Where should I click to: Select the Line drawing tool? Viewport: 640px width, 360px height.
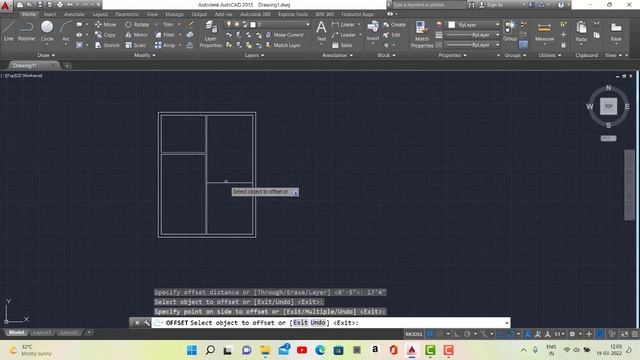9,31
